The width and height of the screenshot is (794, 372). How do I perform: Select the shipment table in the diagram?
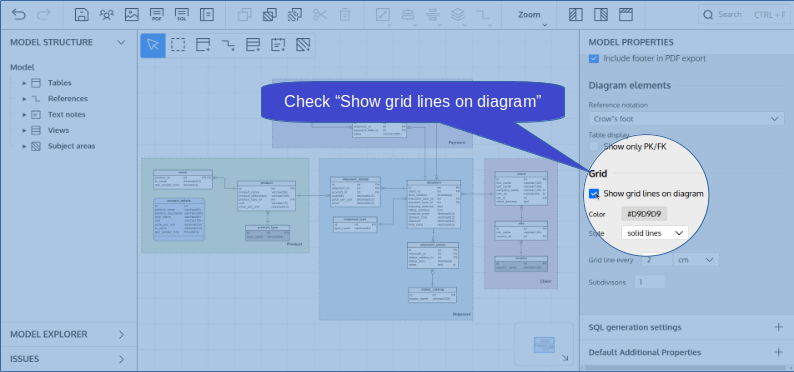pyautogui.click(x=433, y=204)
